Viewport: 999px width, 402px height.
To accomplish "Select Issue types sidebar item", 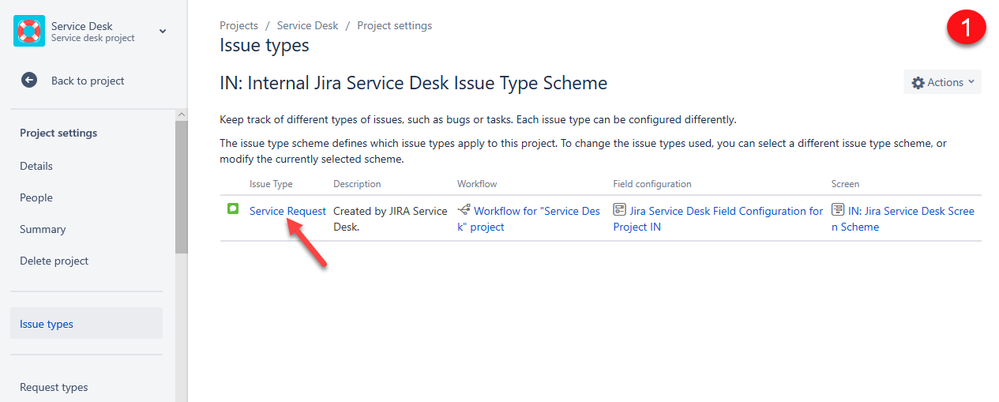I will coord(87,324).
